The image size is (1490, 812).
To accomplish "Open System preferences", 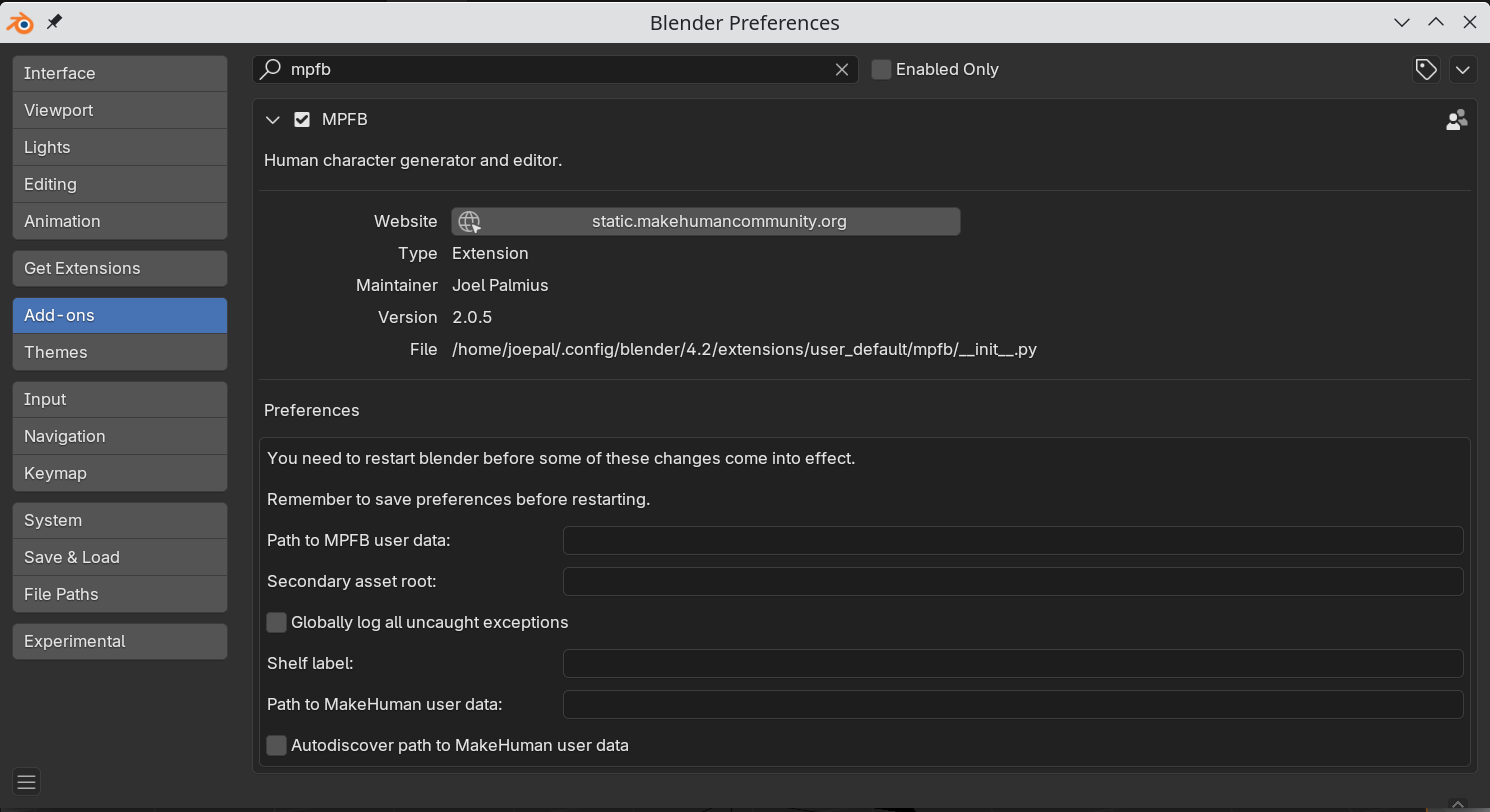I will click(x=120, y=520).
